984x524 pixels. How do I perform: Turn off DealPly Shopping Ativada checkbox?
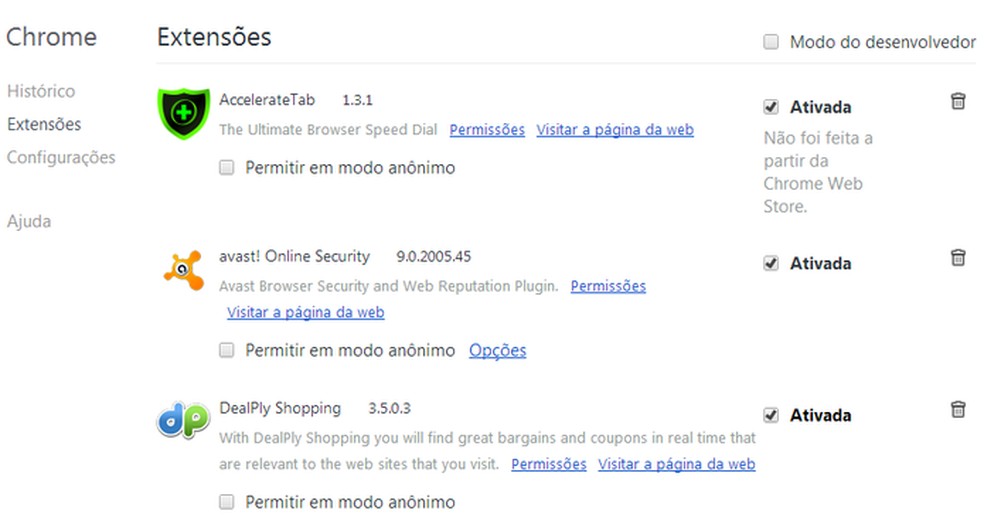coord(771,414)
